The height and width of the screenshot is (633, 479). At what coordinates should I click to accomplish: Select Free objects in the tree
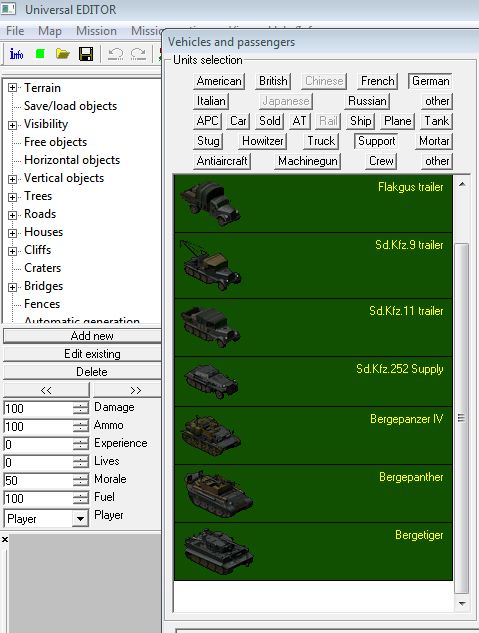point(55,142)
